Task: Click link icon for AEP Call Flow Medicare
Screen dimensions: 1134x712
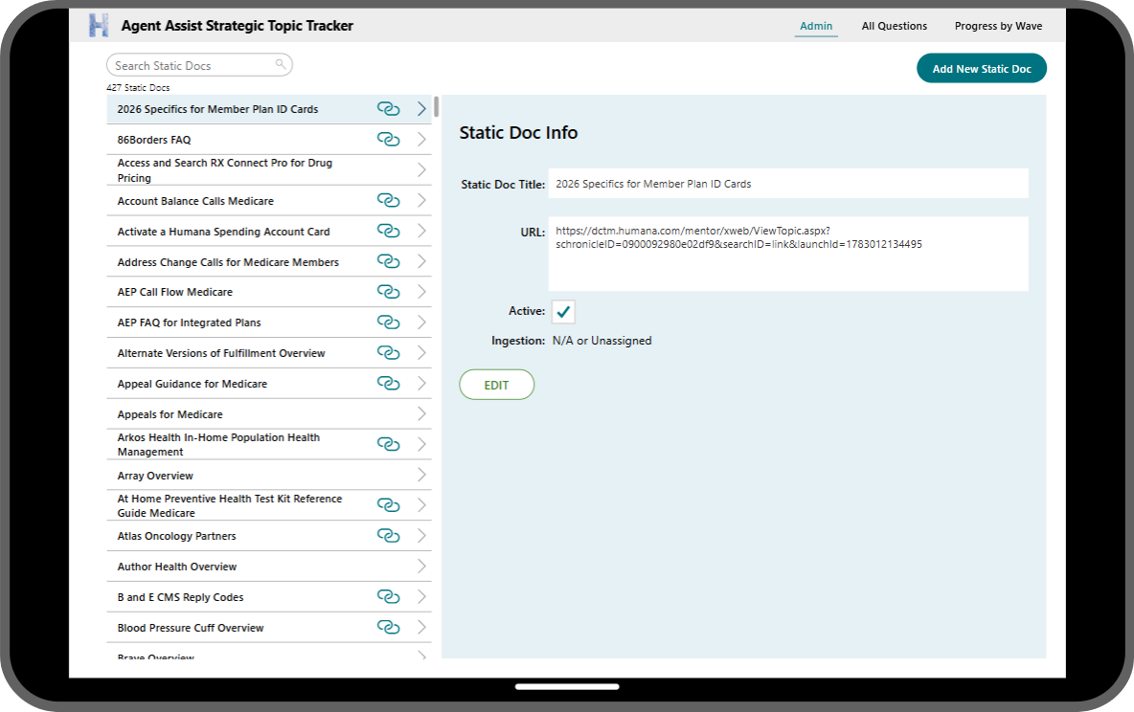Action: 388,292
